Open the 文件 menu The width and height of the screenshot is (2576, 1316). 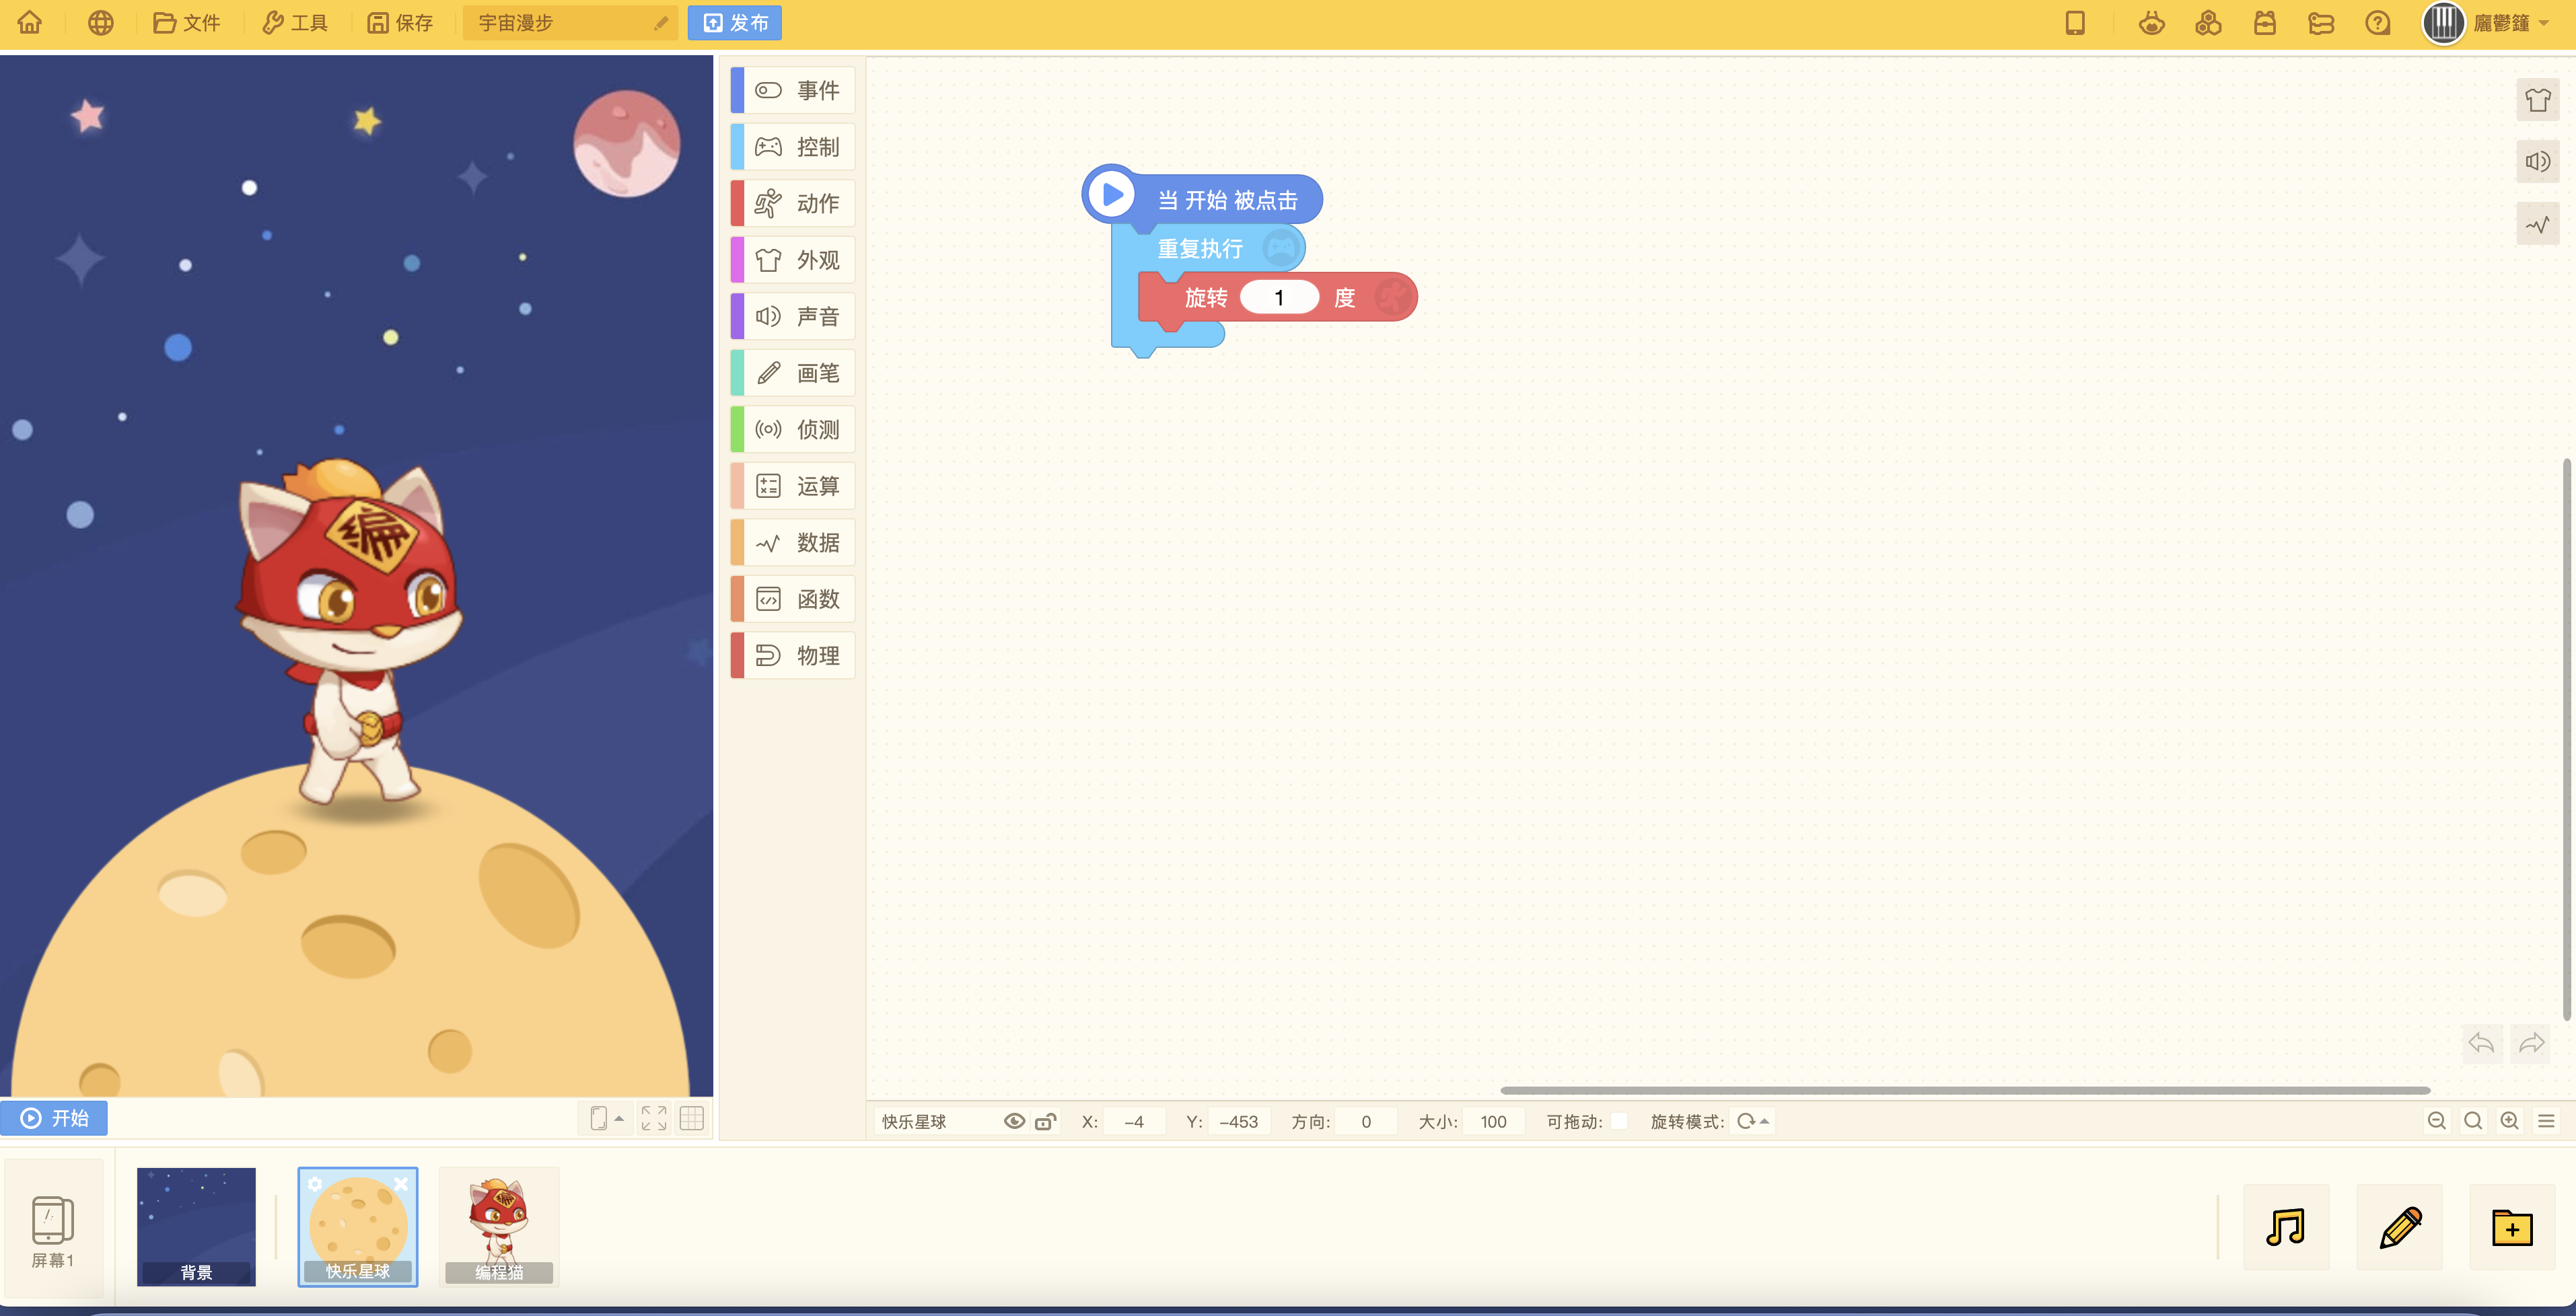(x=186, y=22)
